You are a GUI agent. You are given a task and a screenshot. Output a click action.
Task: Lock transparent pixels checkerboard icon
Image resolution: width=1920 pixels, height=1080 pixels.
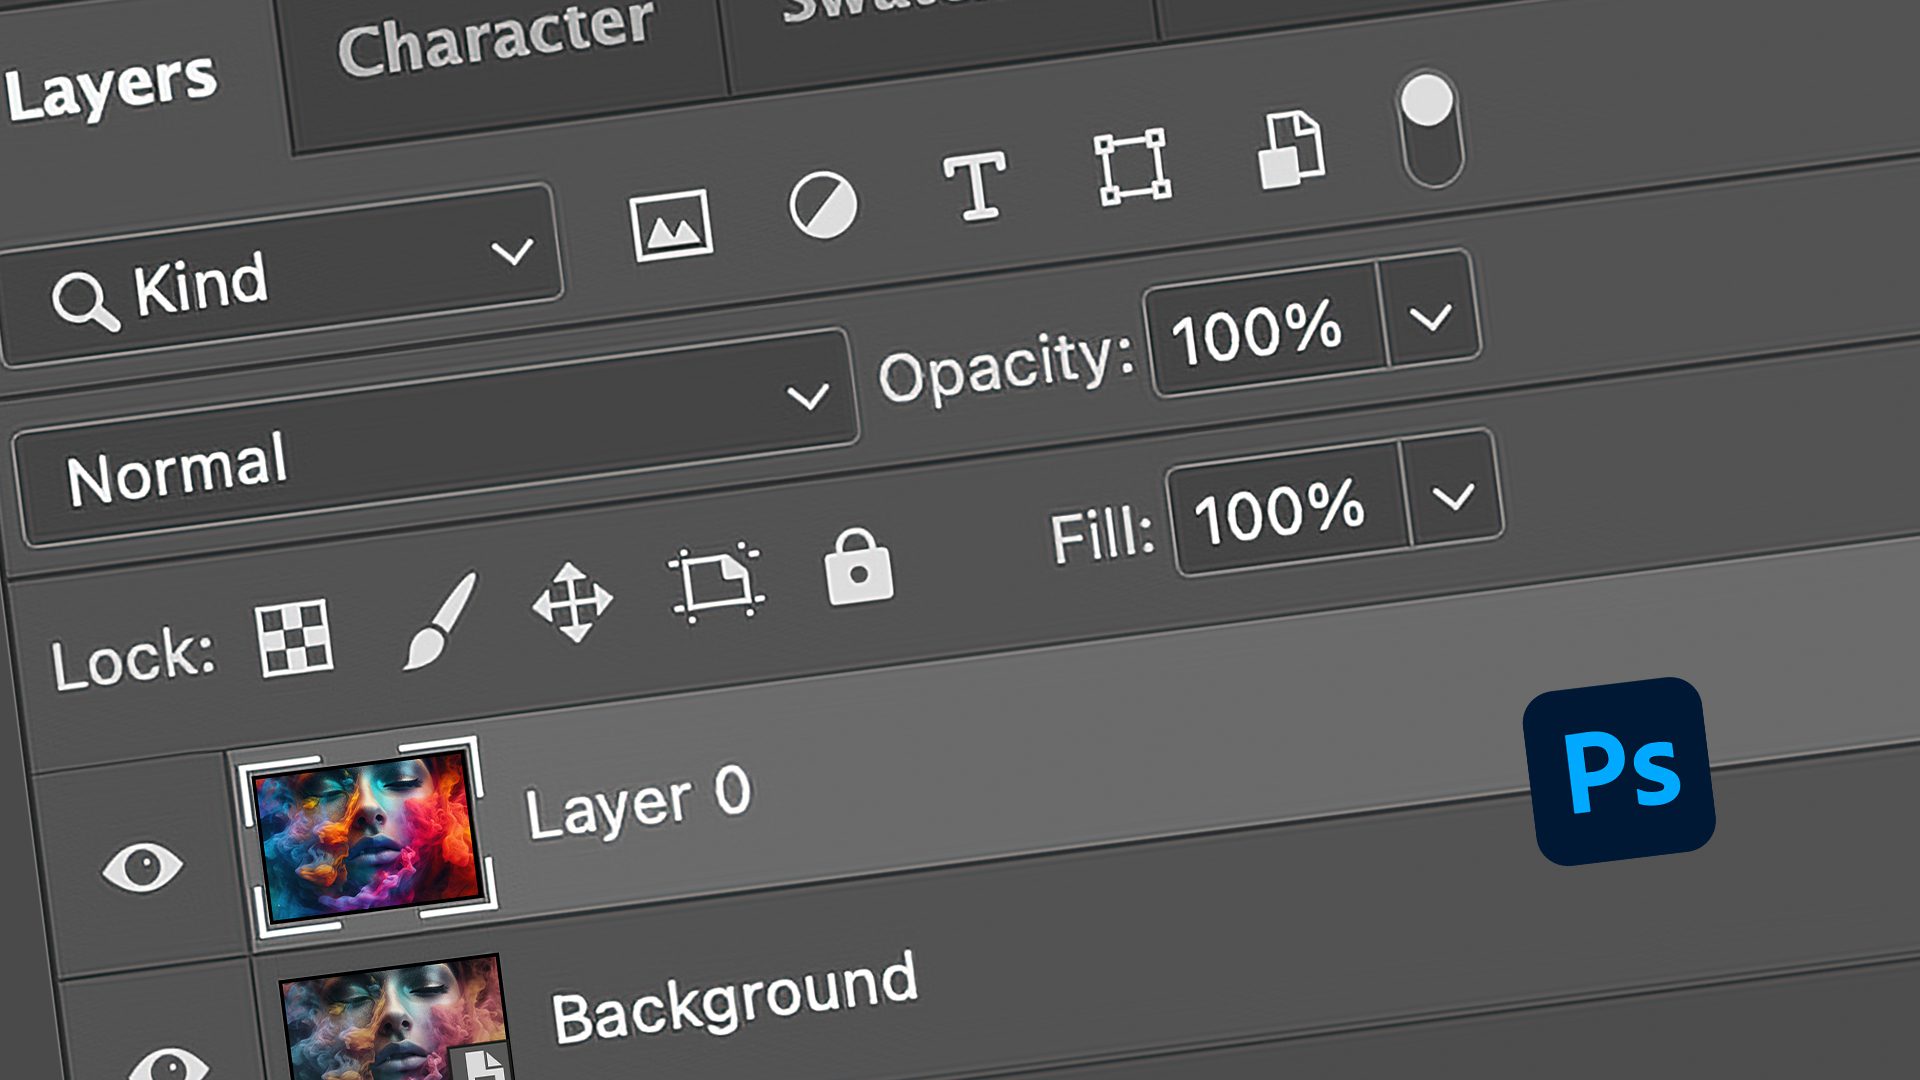click(x=294, y=638)
